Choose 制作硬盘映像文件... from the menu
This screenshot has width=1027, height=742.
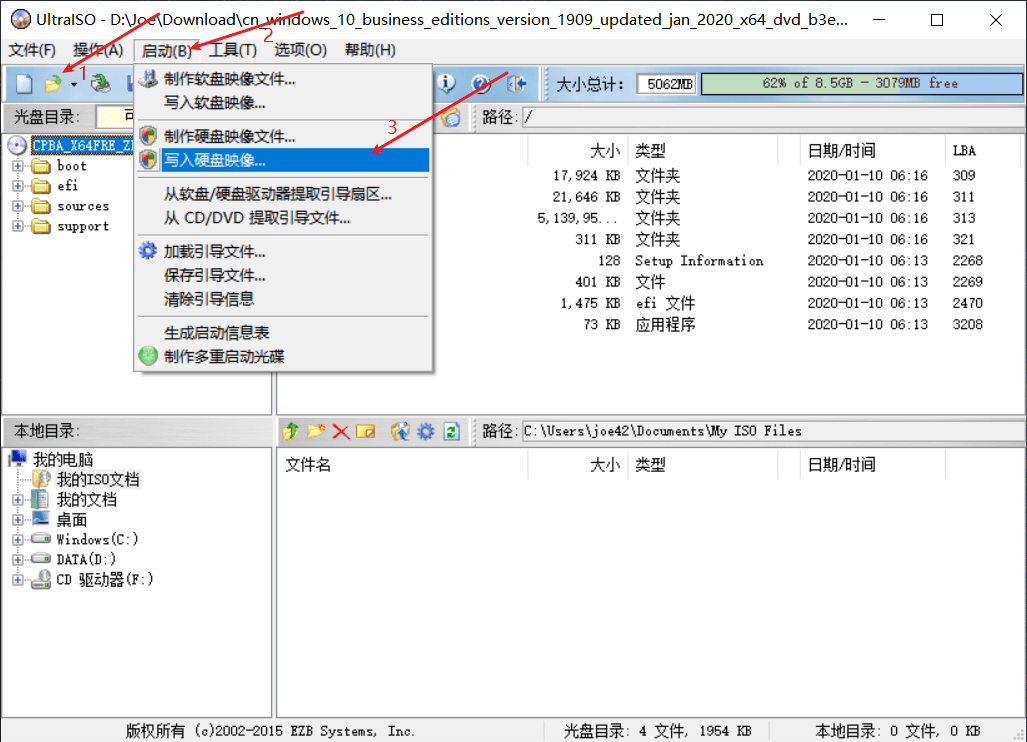coord(284,136)
